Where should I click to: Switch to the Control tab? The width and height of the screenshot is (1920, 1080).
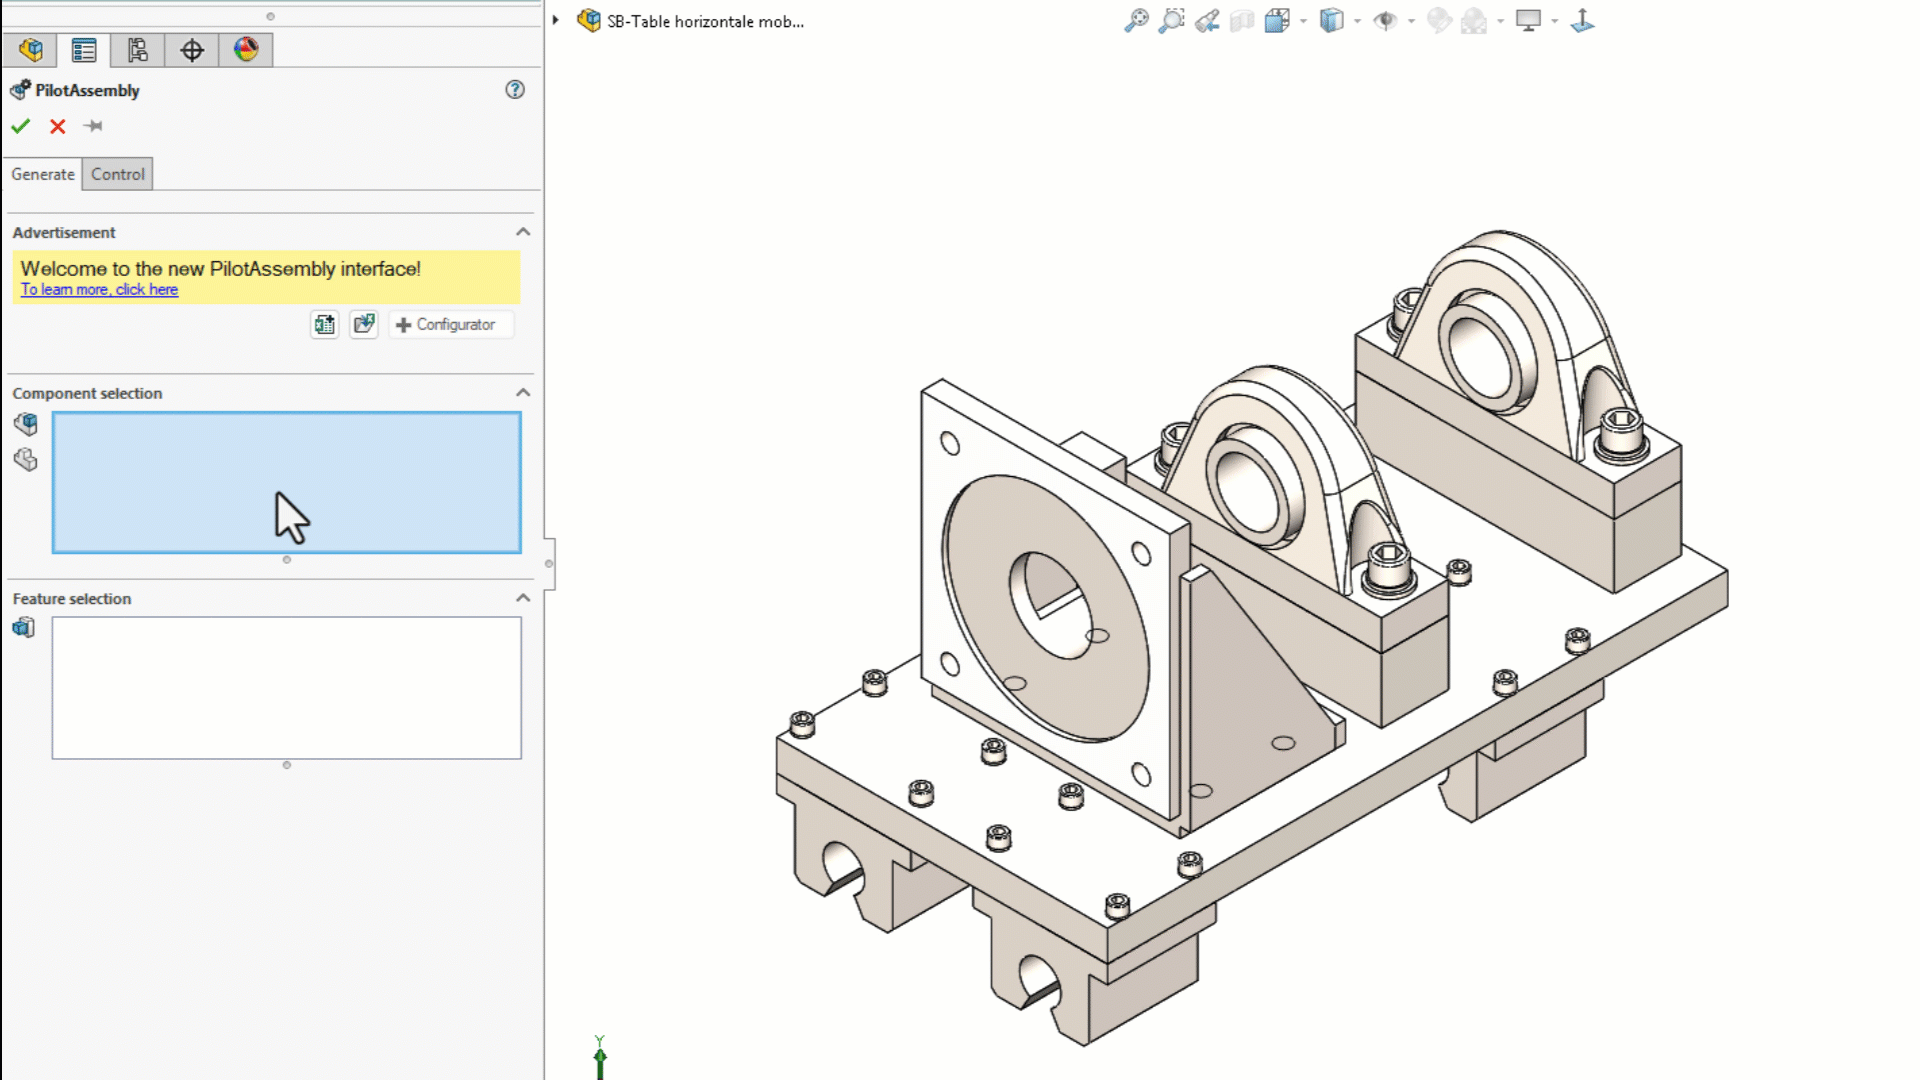(118, 174)
